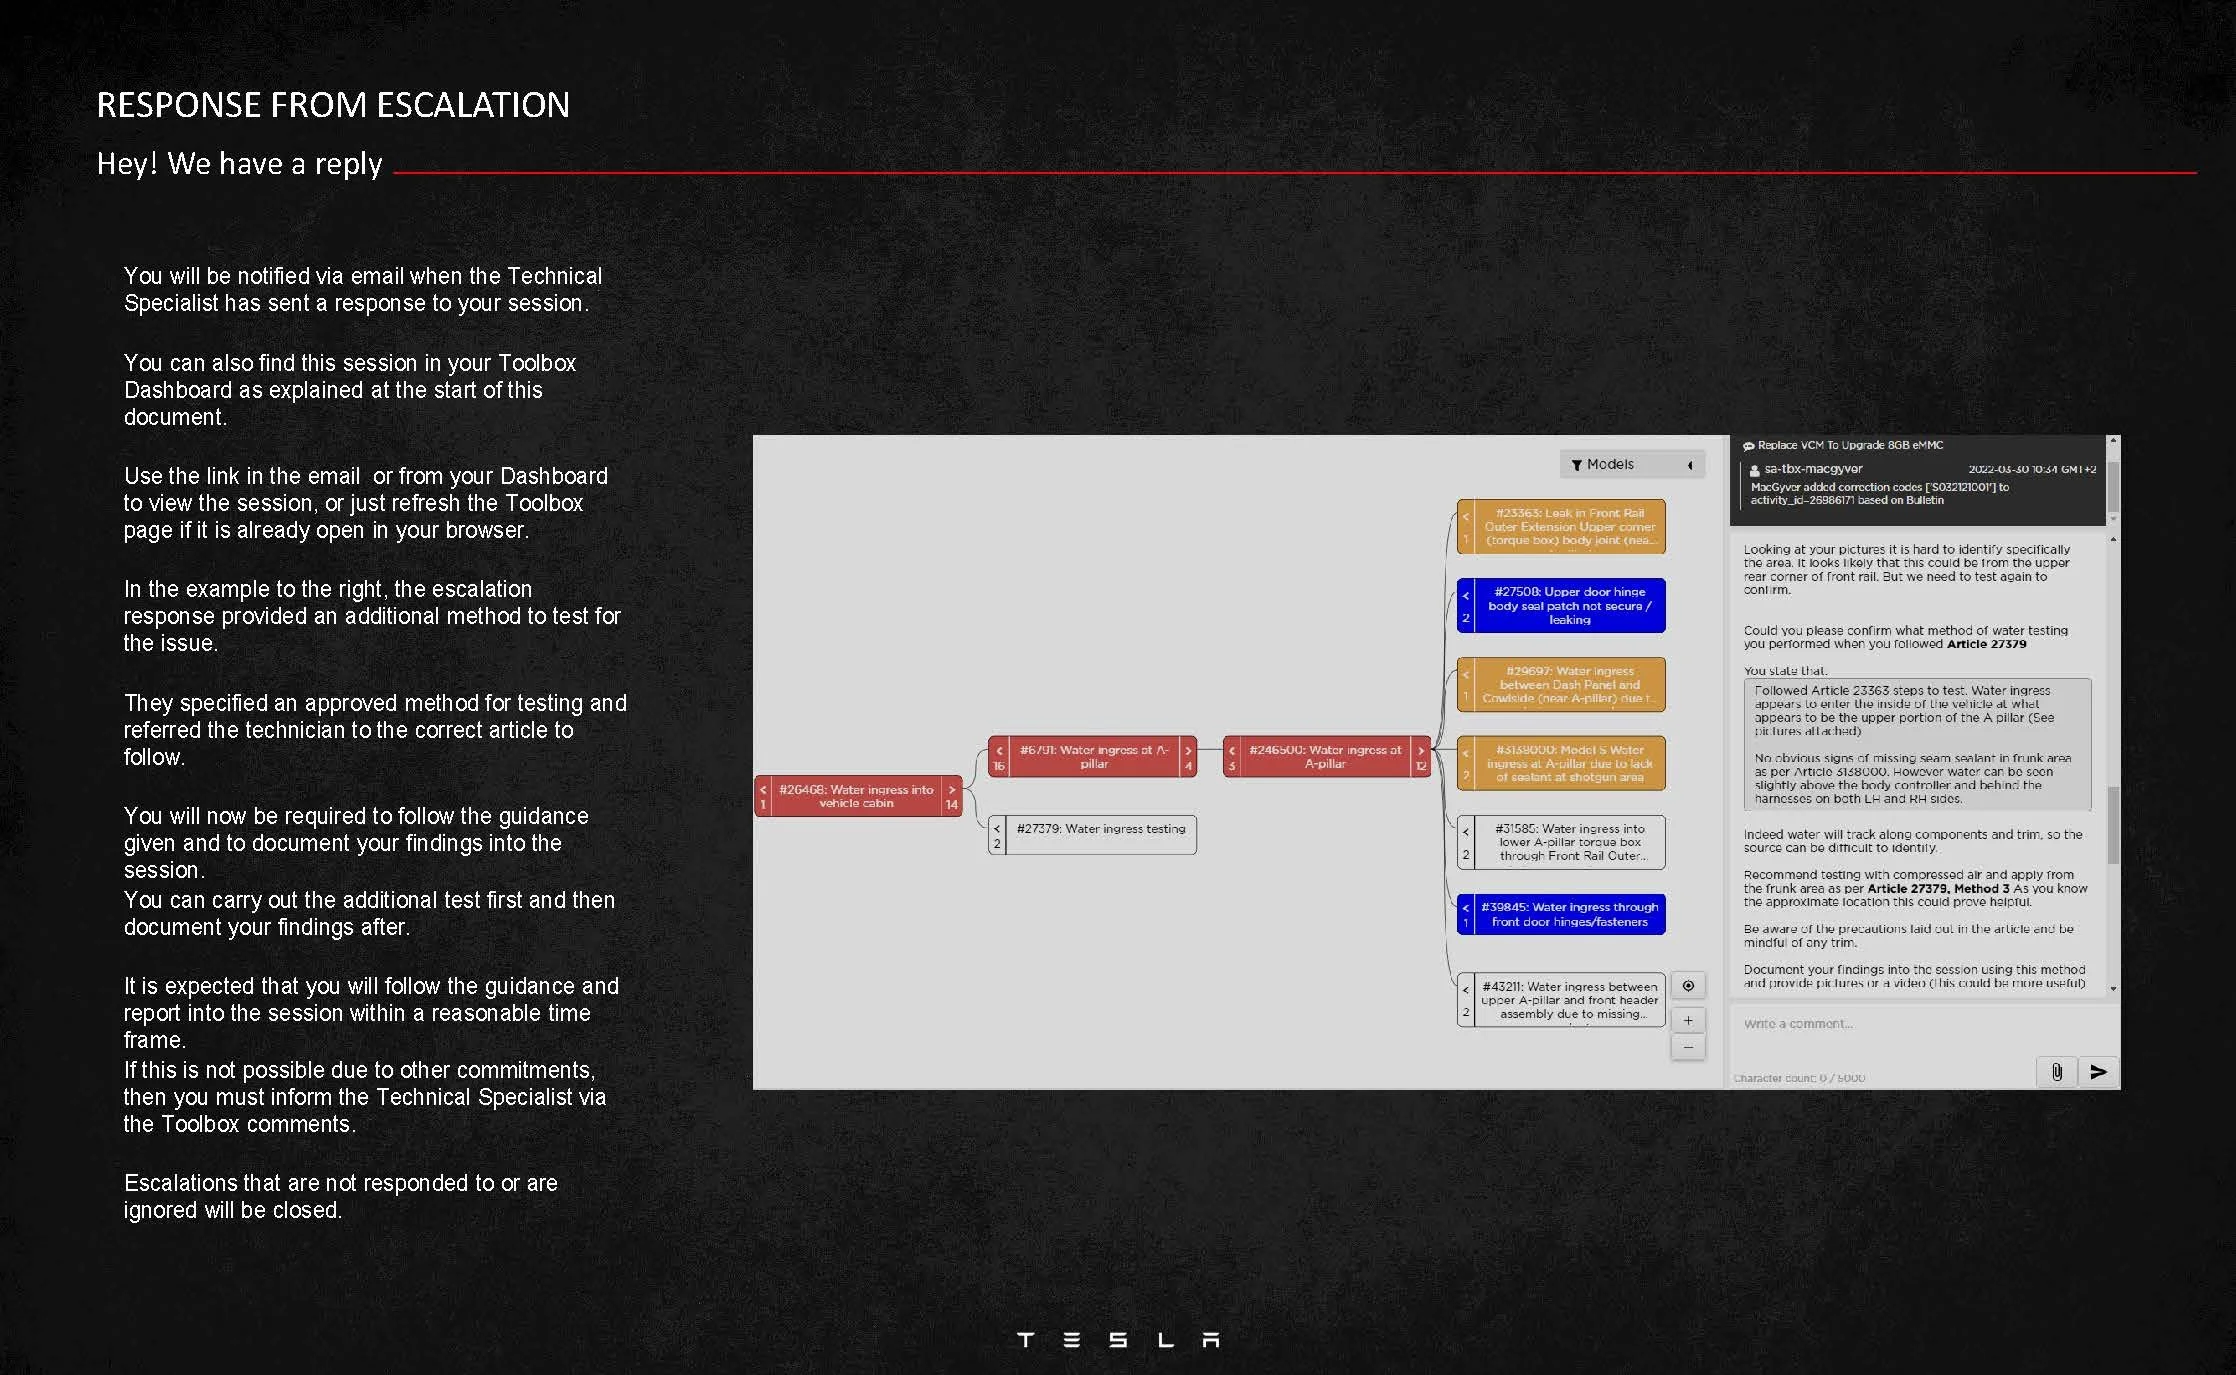Click the paperclip attach file icon

(x=2056, y=1072)
